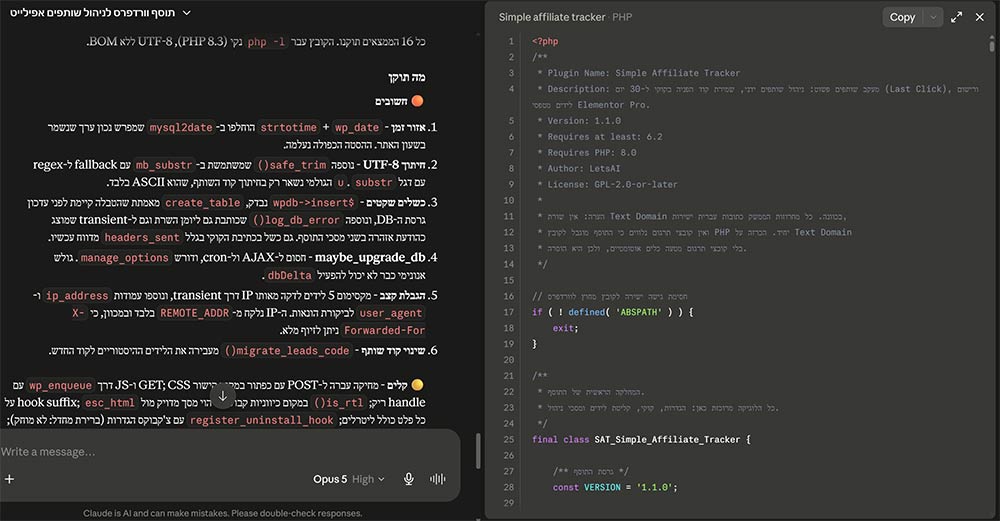Image resolution: width=1000 pixels, height=521 pixels.
Task: Click the '<?php' opening tag line
Action: [x=545, y=41]
